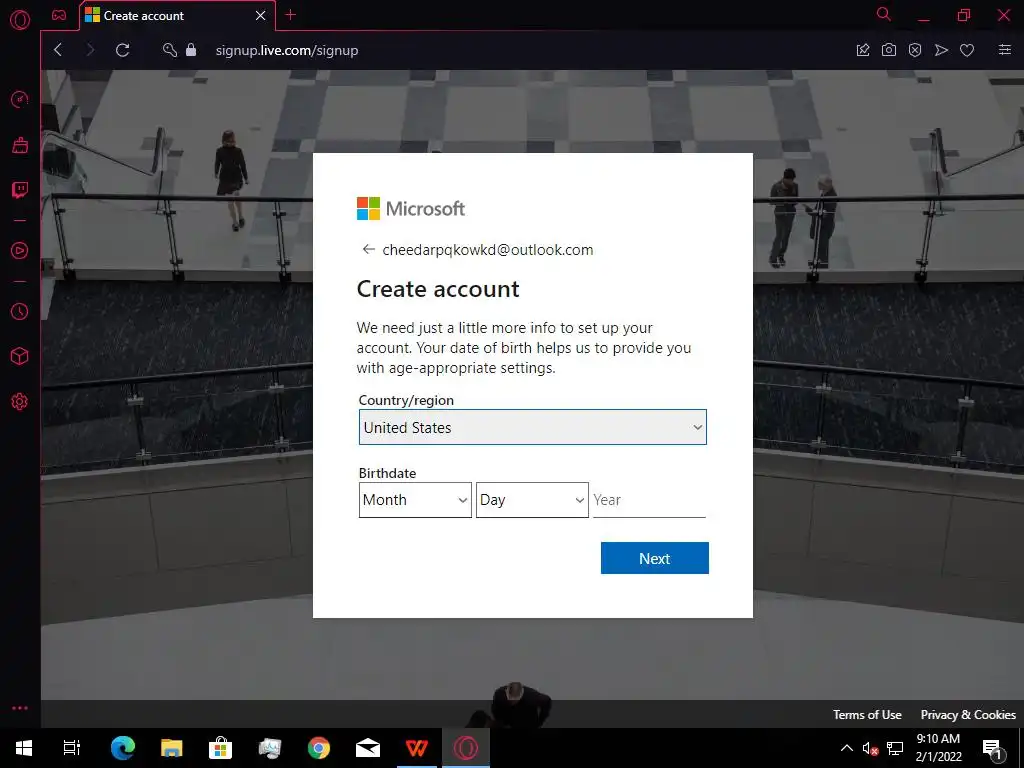Open Easy Setup sliders icon
The width and height of the screenshot is (1024, 768).
tap(1005, 50)
